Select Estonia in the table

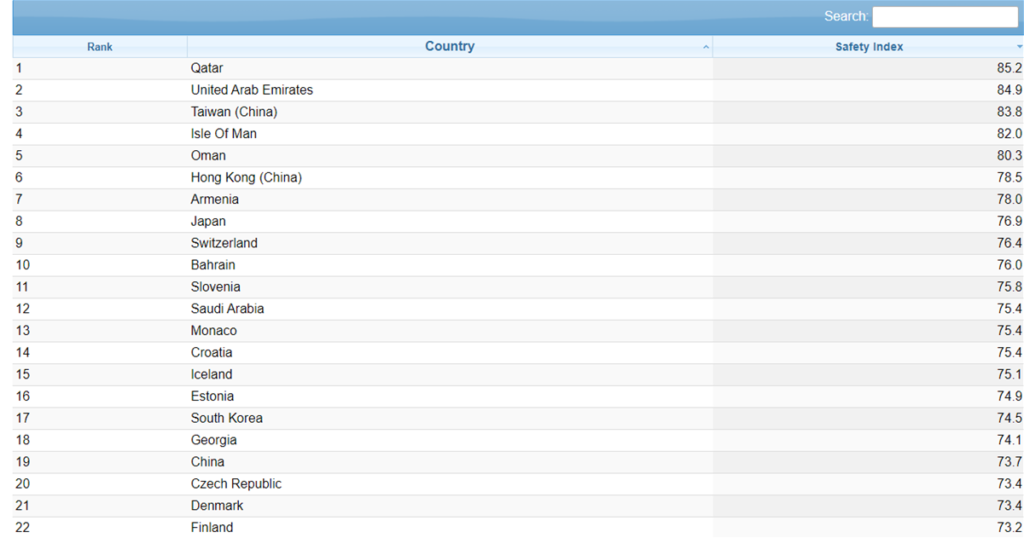pyautogui.click(x=212, y=396)
